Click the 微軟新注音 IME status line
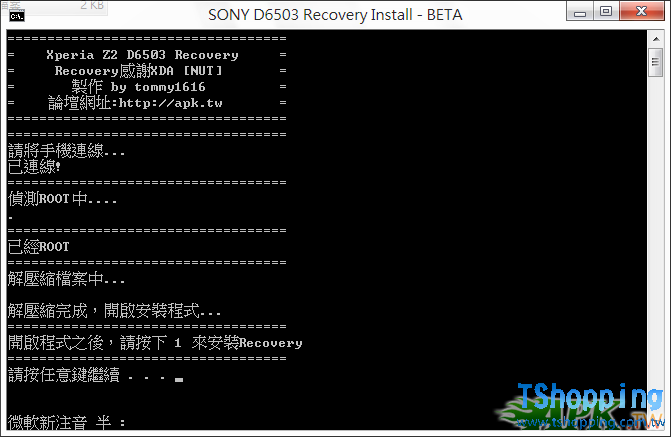671x437 pixels. click(x=67, y=422)
